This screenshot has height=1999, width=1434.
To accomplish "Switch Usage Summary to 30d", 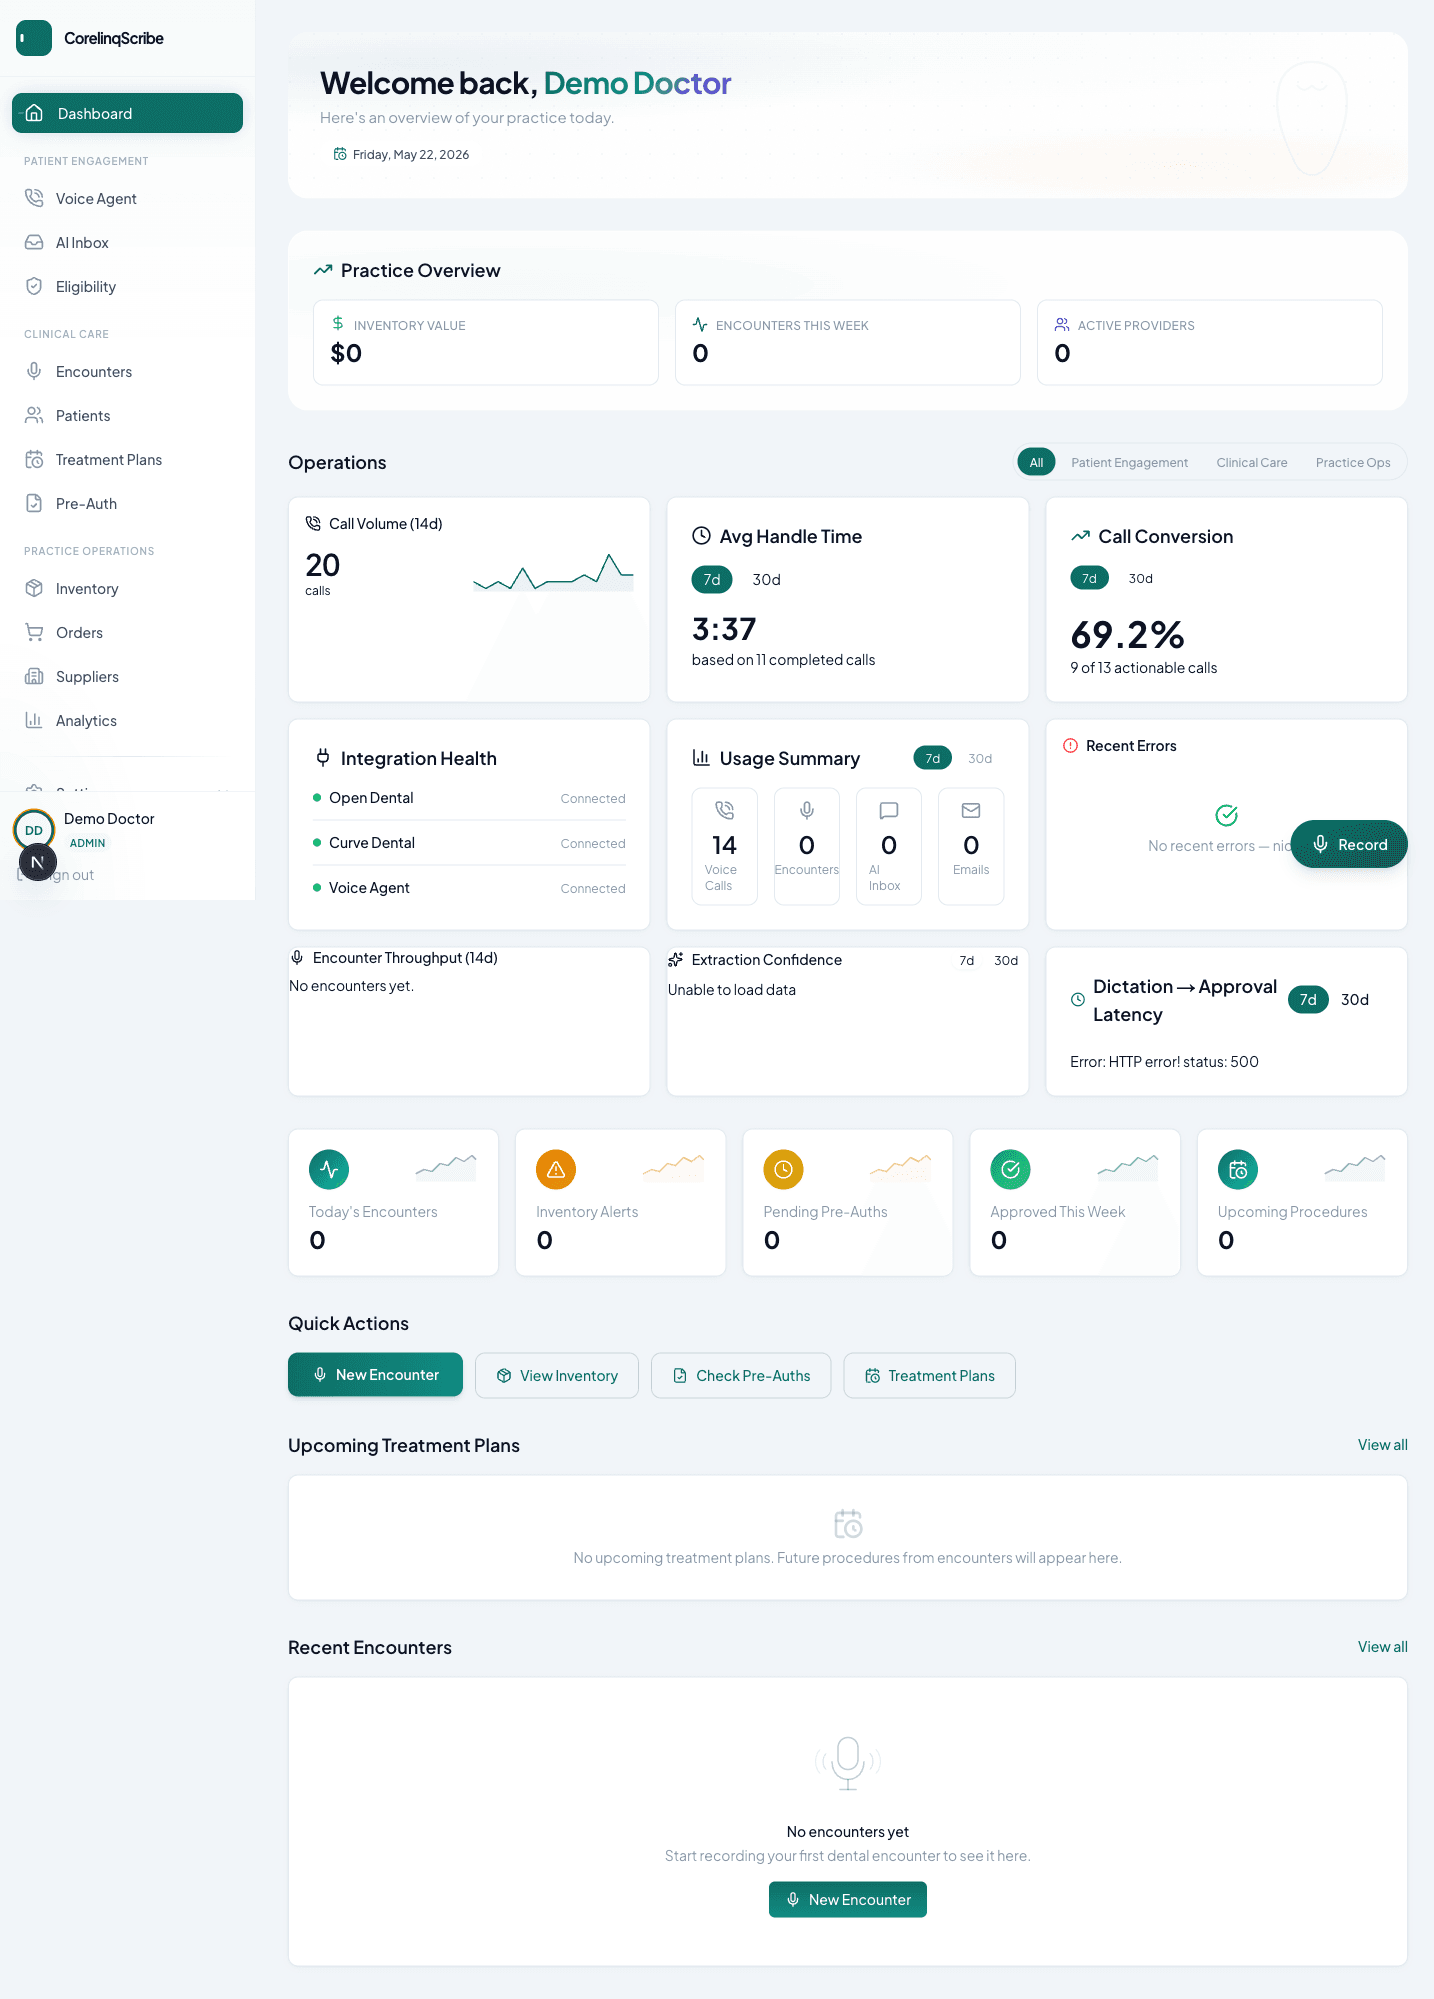I will point(980,759).
